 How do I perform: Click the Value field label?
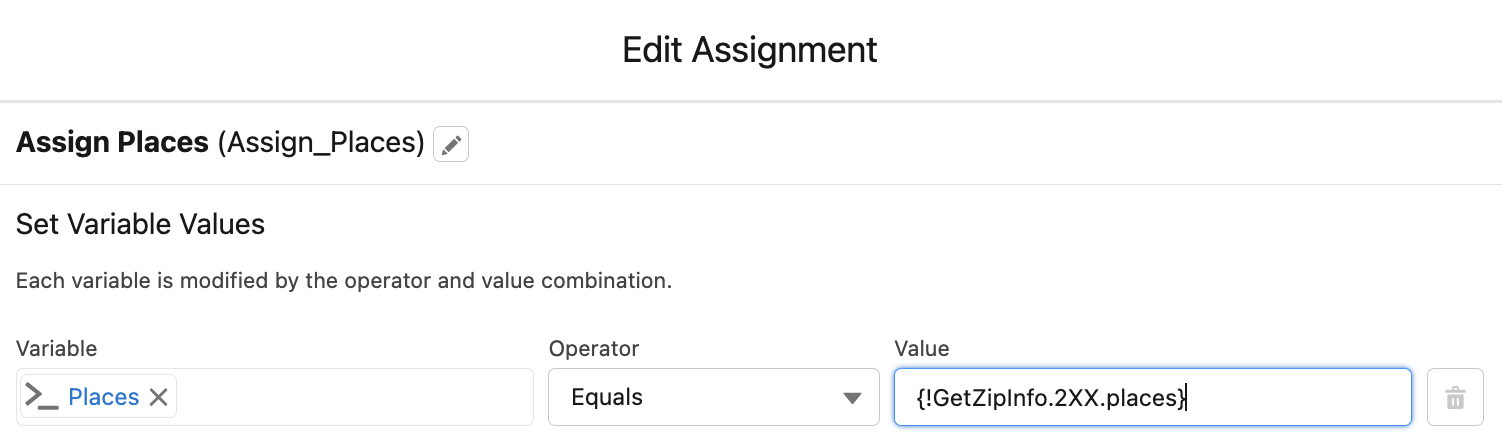(921, 349)
